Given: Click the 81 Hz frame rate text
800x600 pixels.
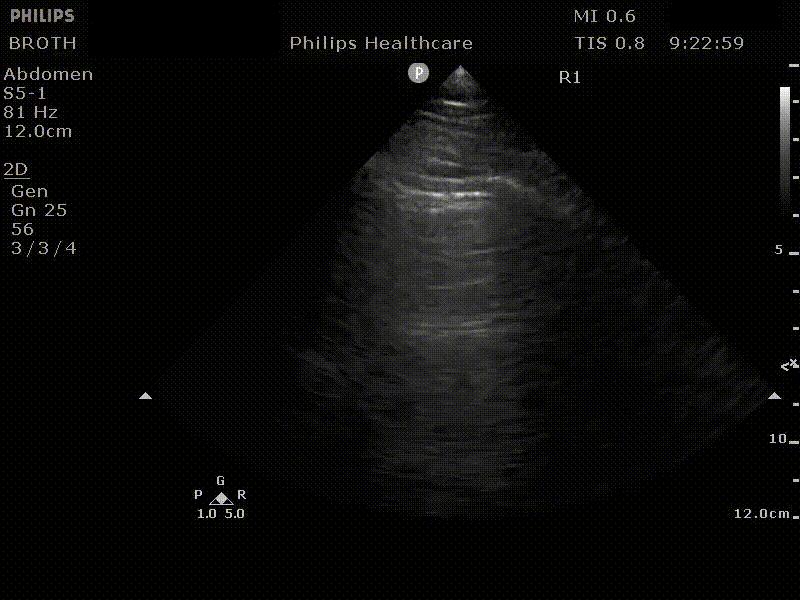Looking at the screenshot, I should click(x=31, y=112).
